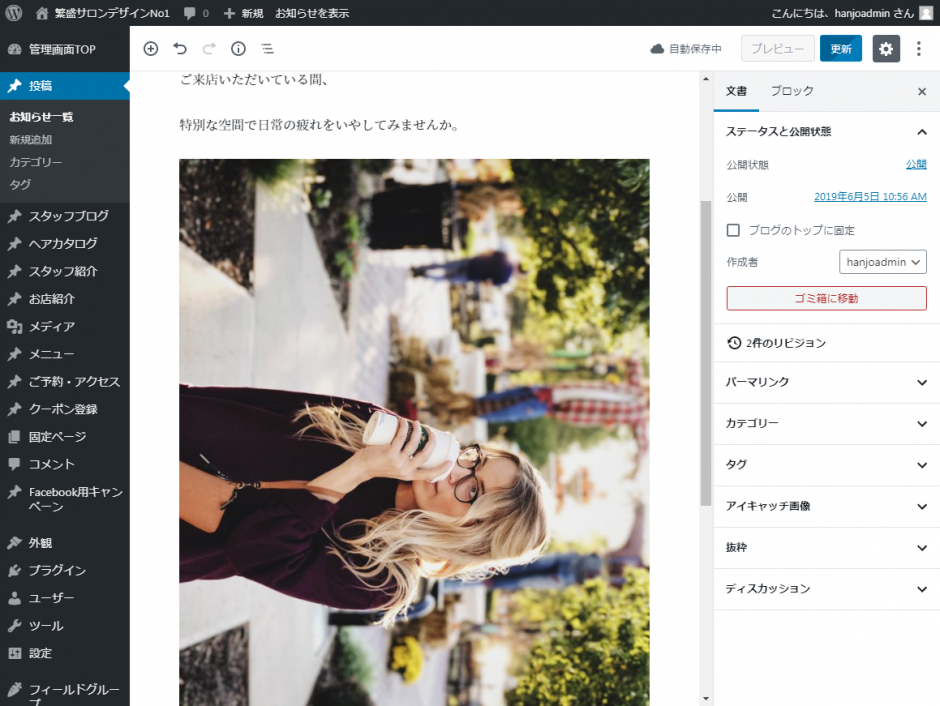Expand the カテゴリー panel
Image resolution: width=940 pixels, height=706 pixels.
[x=826, y=424]
